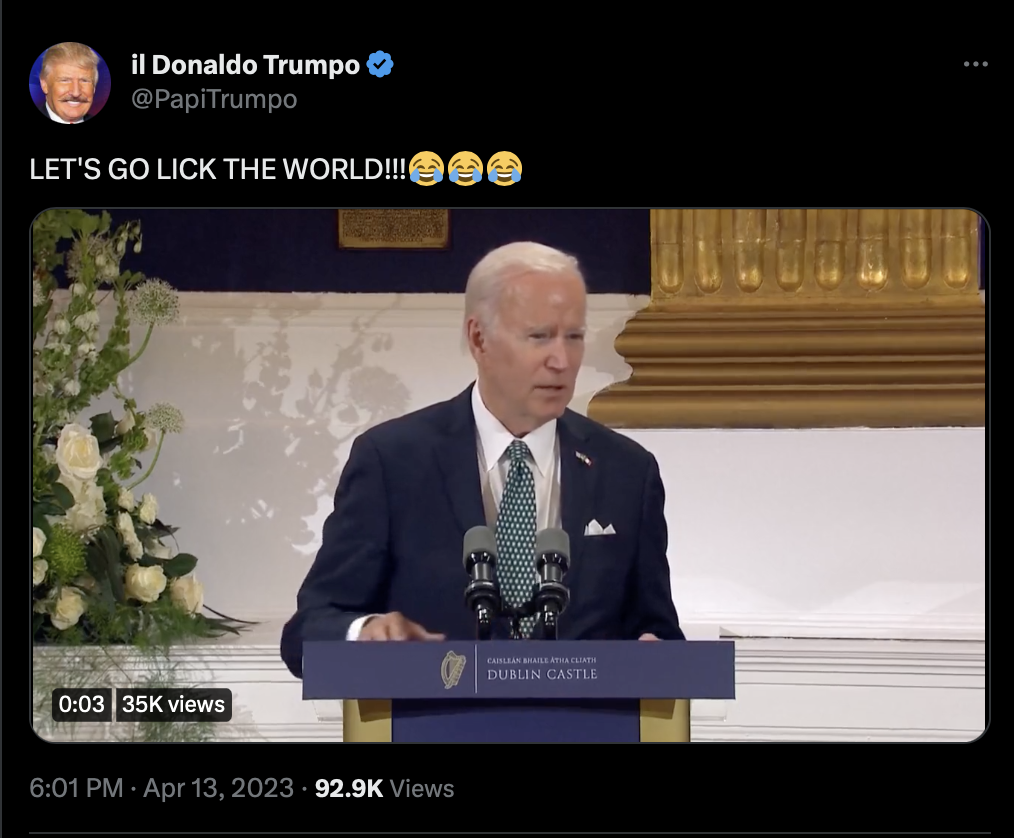Open the tweet's three-dot more options menu
This screenshot has height=838, width=1014.
[975, 64]
